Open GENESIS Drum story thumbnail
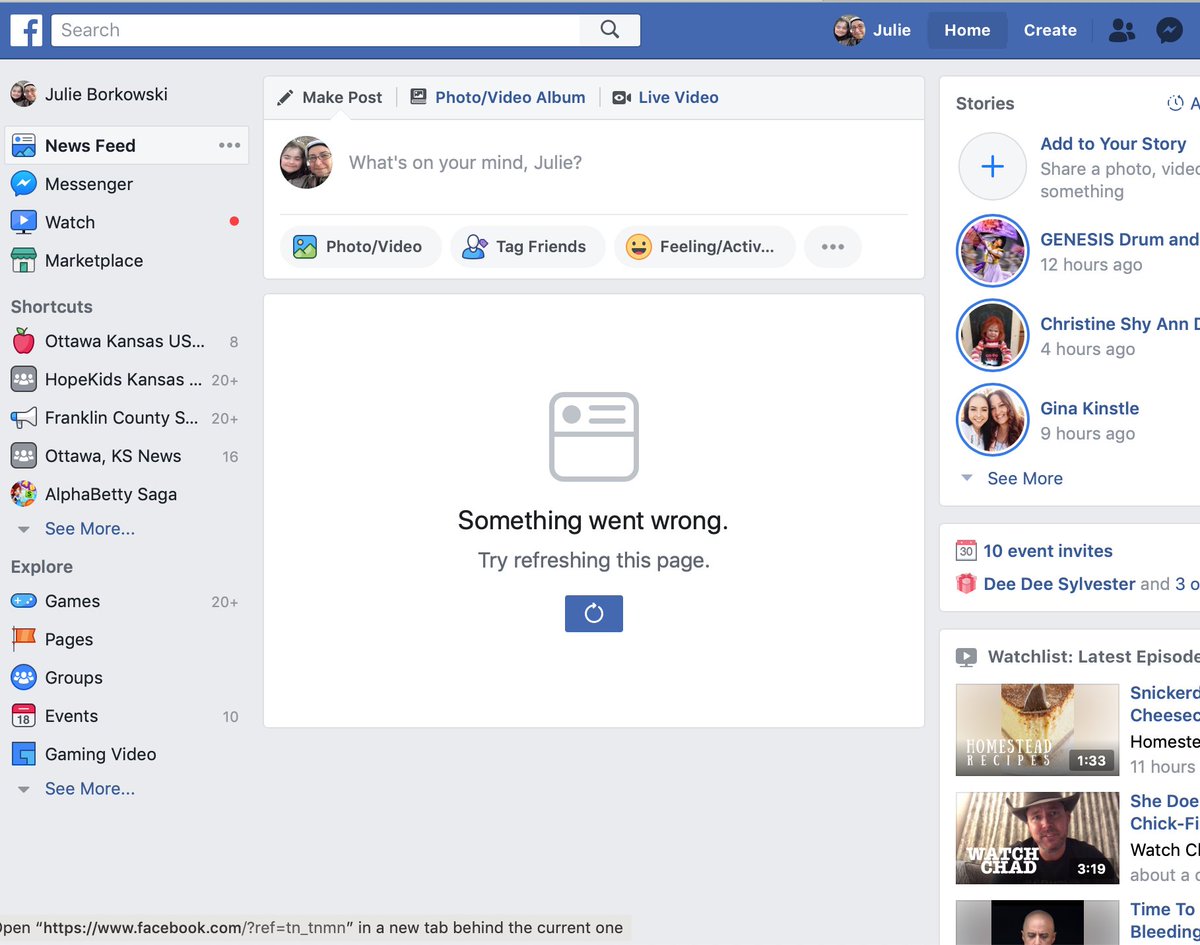Screen dimensions: 1200x945 tap(992, 251)
